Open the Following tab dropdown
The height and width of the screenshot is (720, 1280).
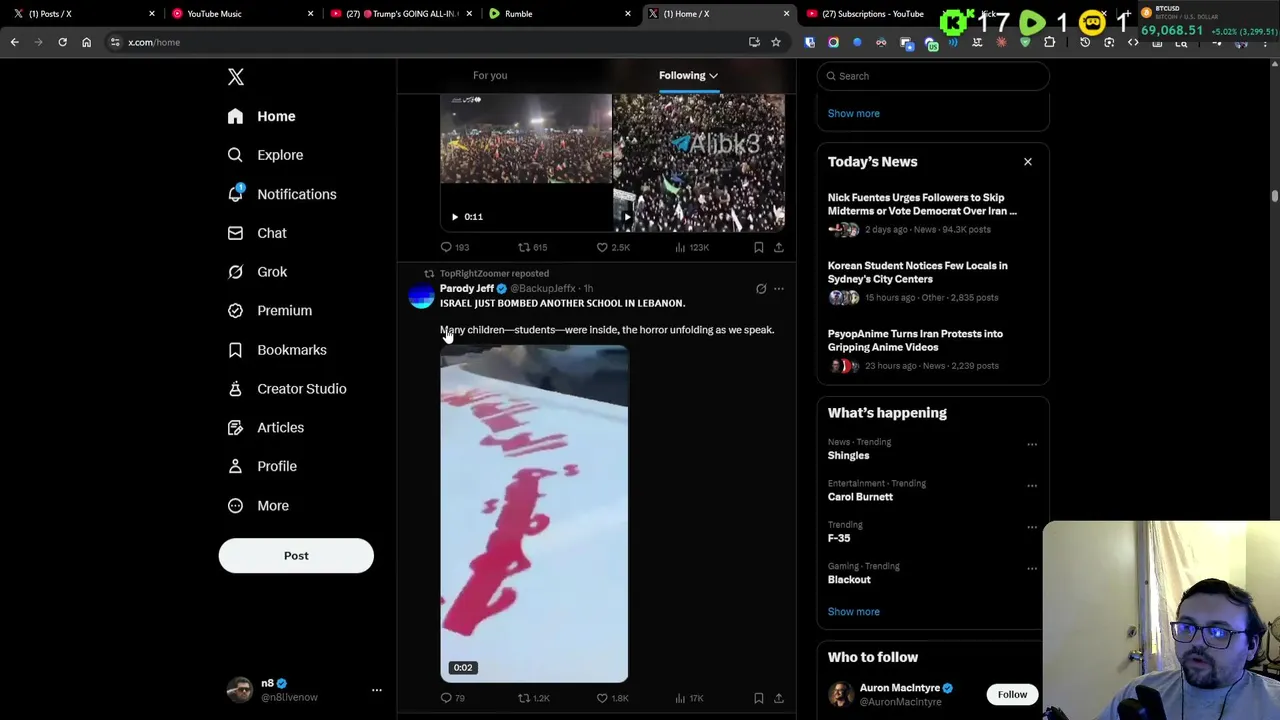[688, 75]
